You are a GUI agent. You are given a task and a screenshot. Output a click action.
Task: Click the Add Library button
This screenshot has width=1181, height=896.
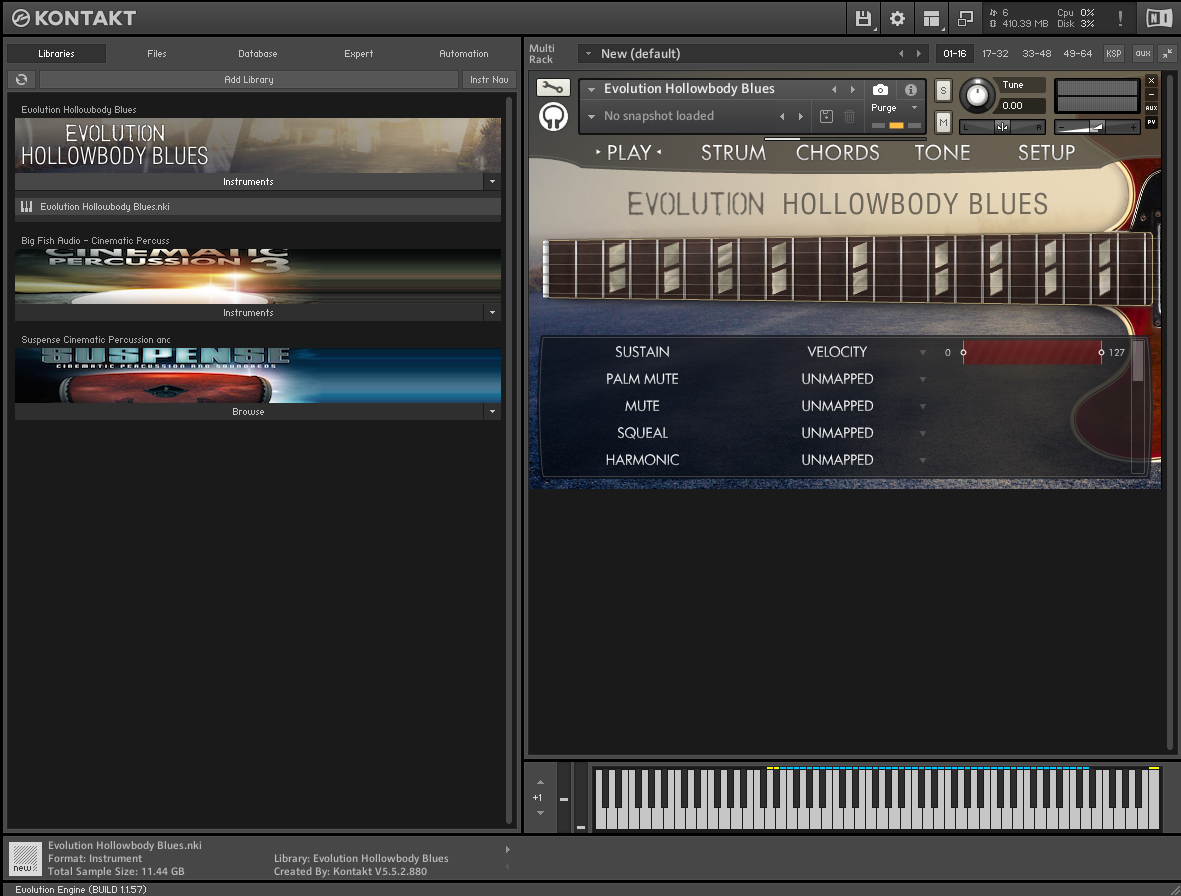[249, 79]
